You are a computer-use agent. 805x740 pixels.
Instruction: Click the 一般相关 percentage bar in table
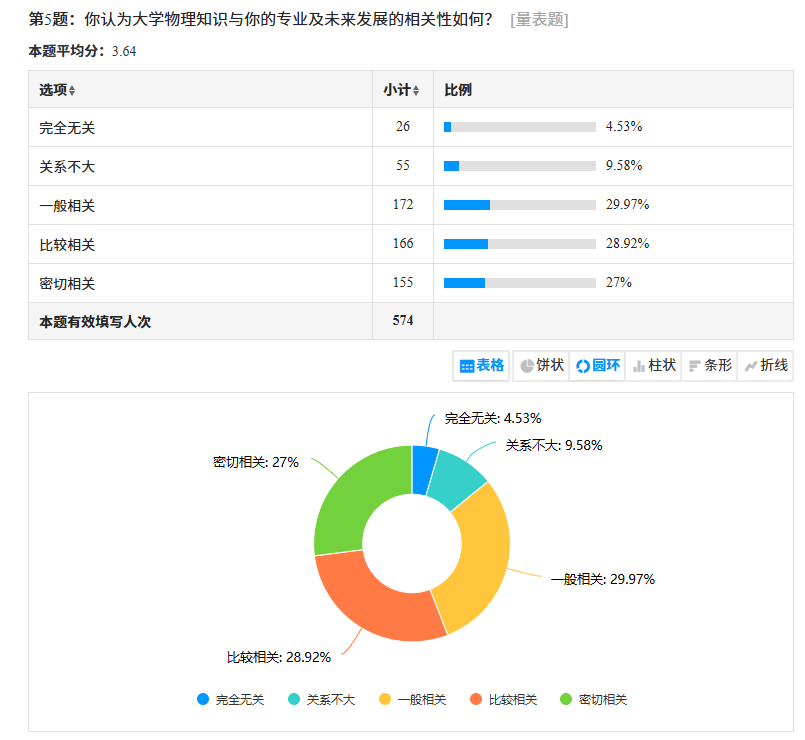pyautogui.click(x=519, y=205)
